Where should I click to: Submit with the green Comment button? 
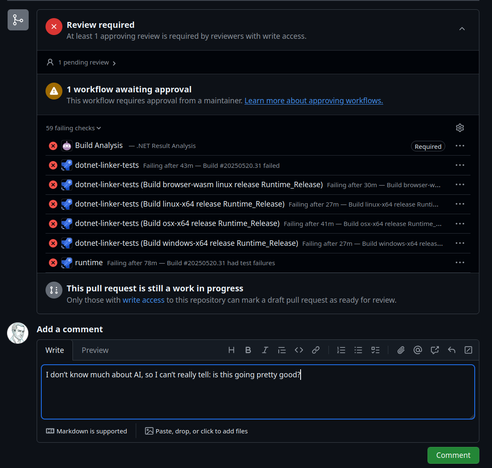[x=453, y=455]
